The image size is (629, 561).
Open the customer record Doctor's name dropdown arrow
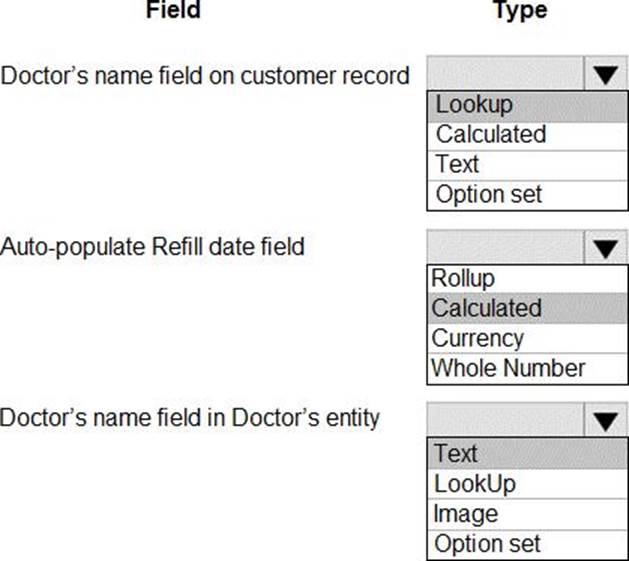603,74
